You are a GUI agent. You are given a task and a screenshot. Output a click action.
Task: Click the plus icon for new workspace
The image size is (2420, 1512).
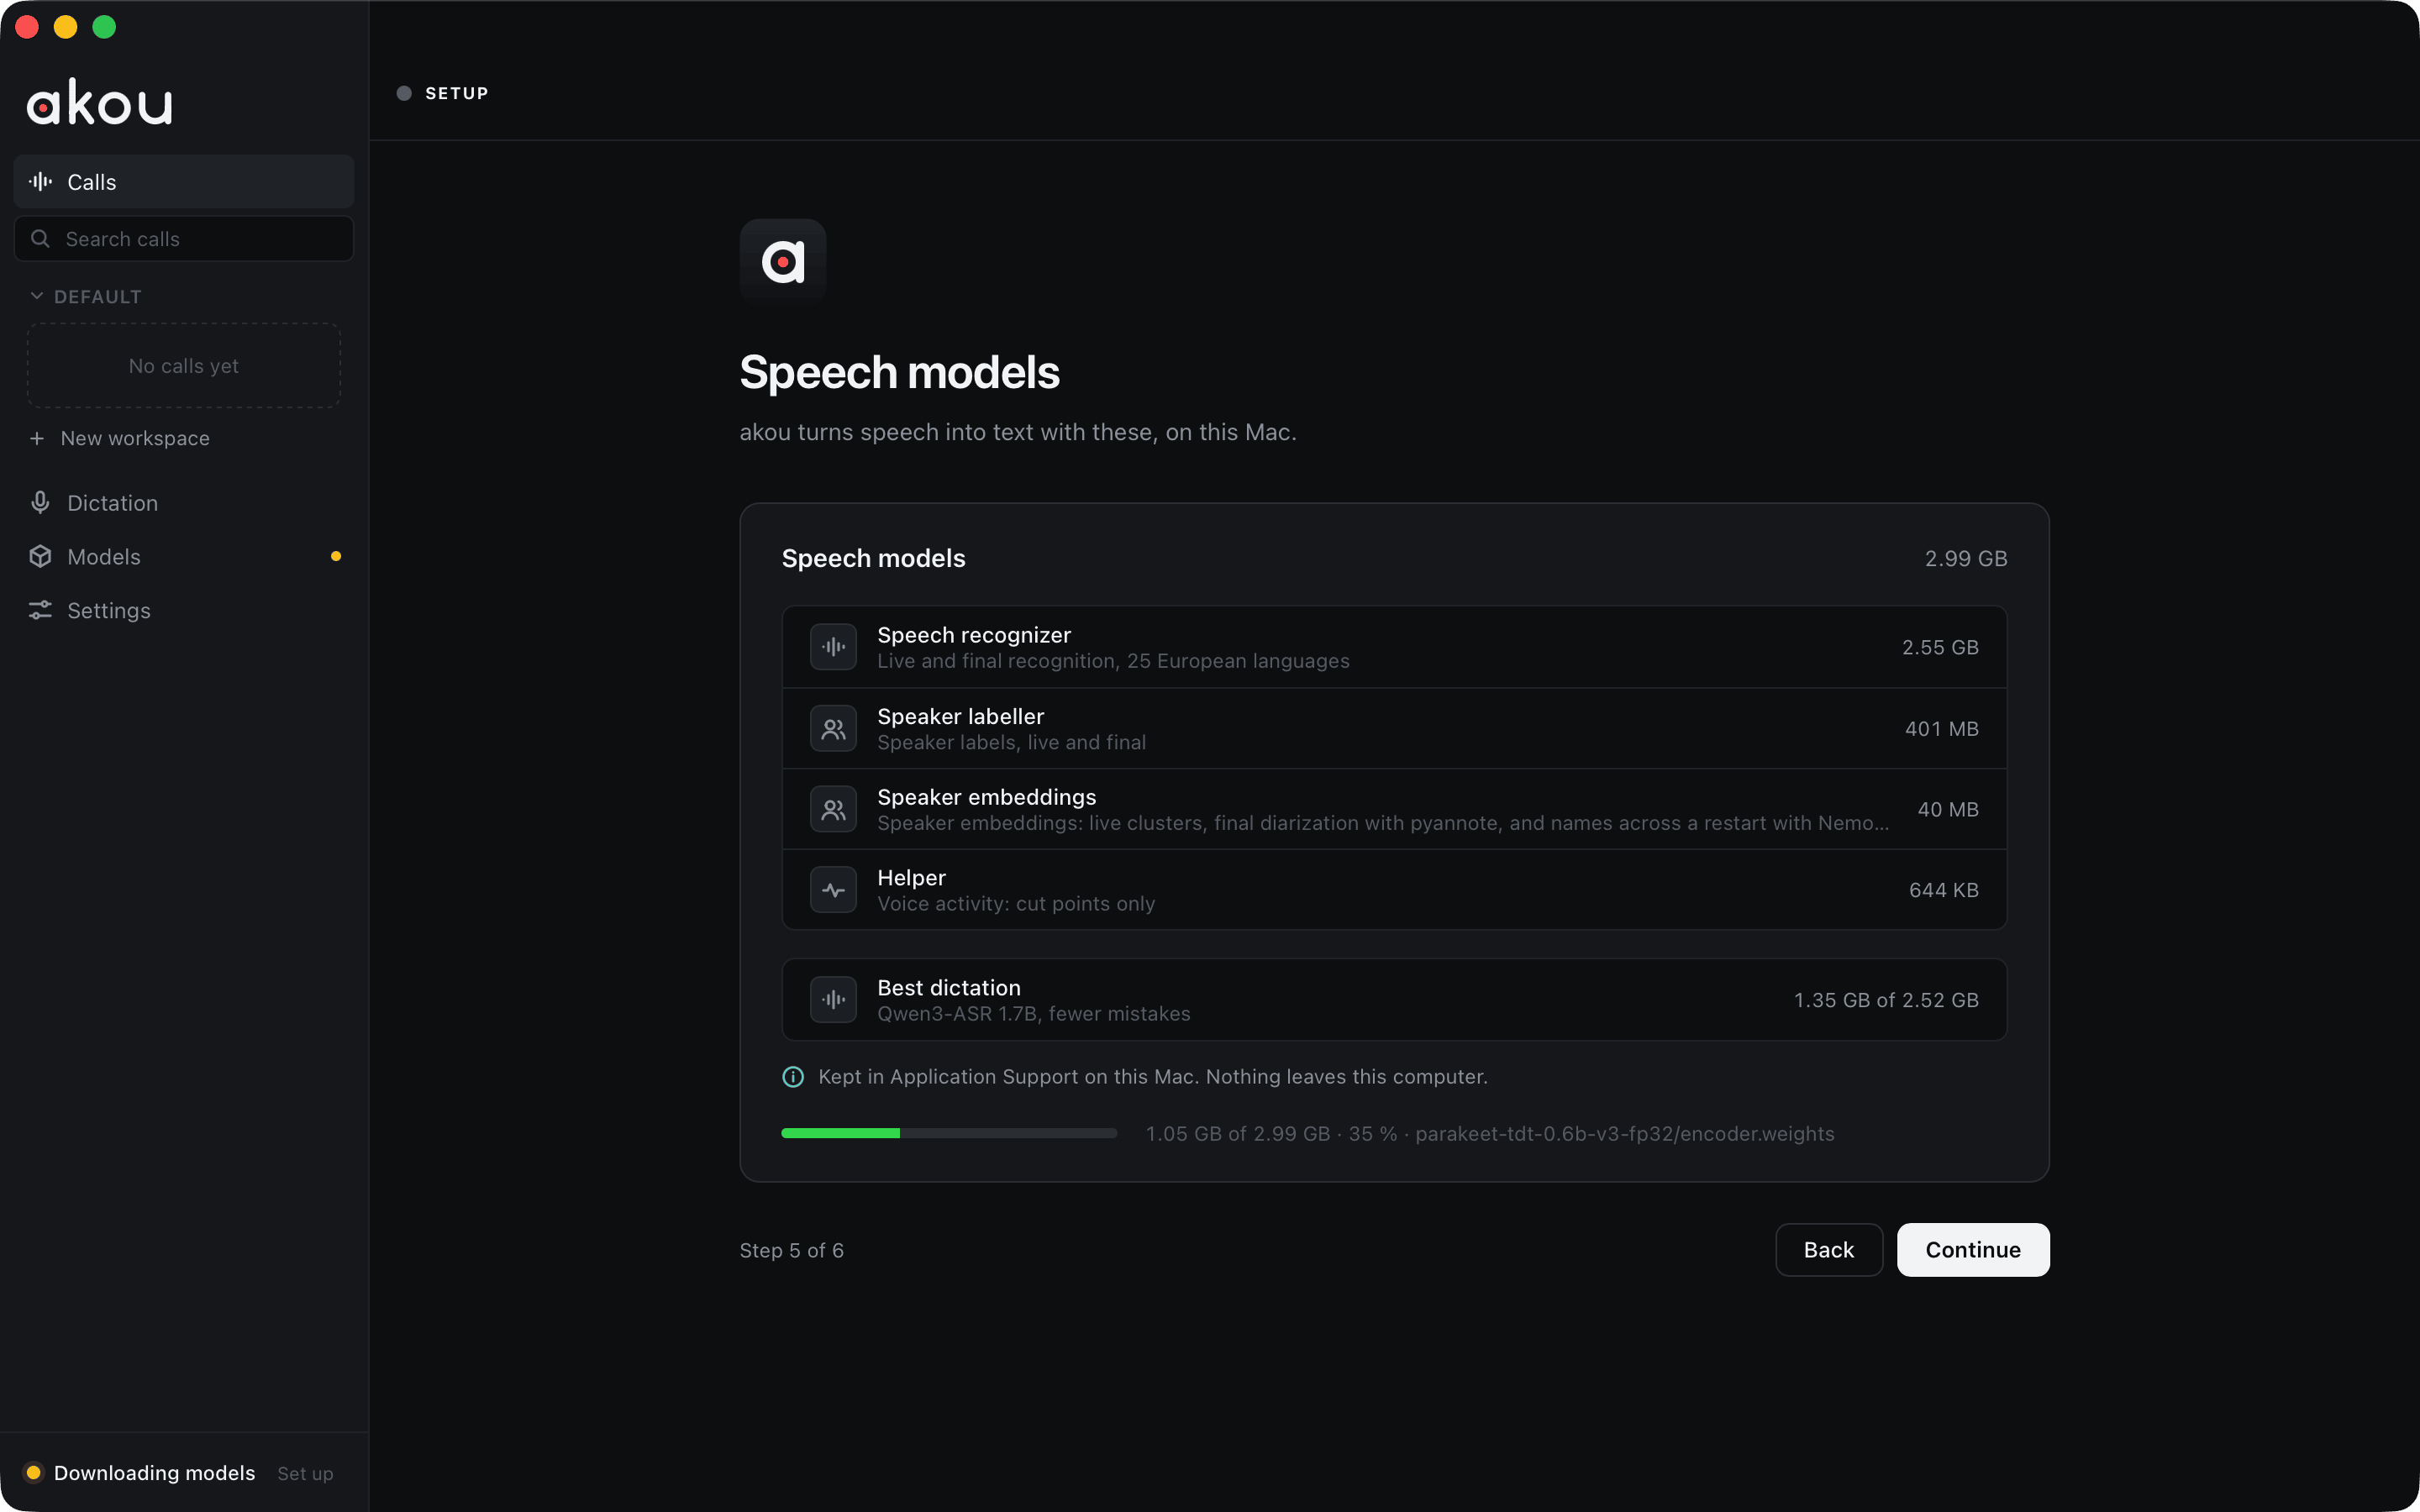37,438
